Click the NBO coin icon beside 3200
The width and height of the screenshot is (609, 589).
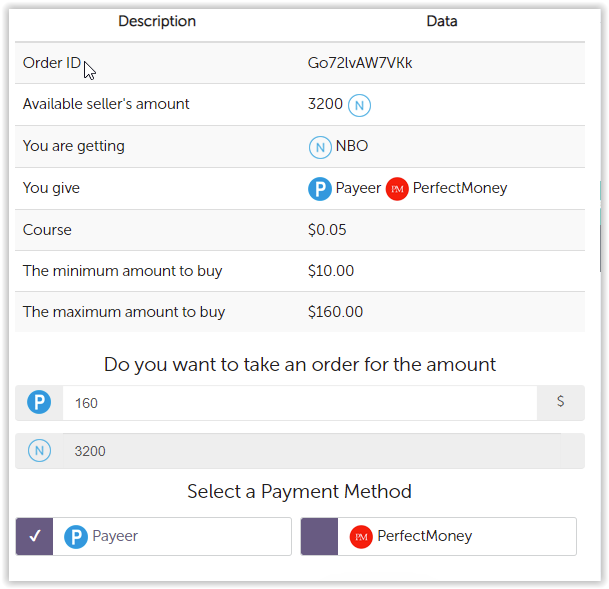pyautogui.click(x=359, y=105)
